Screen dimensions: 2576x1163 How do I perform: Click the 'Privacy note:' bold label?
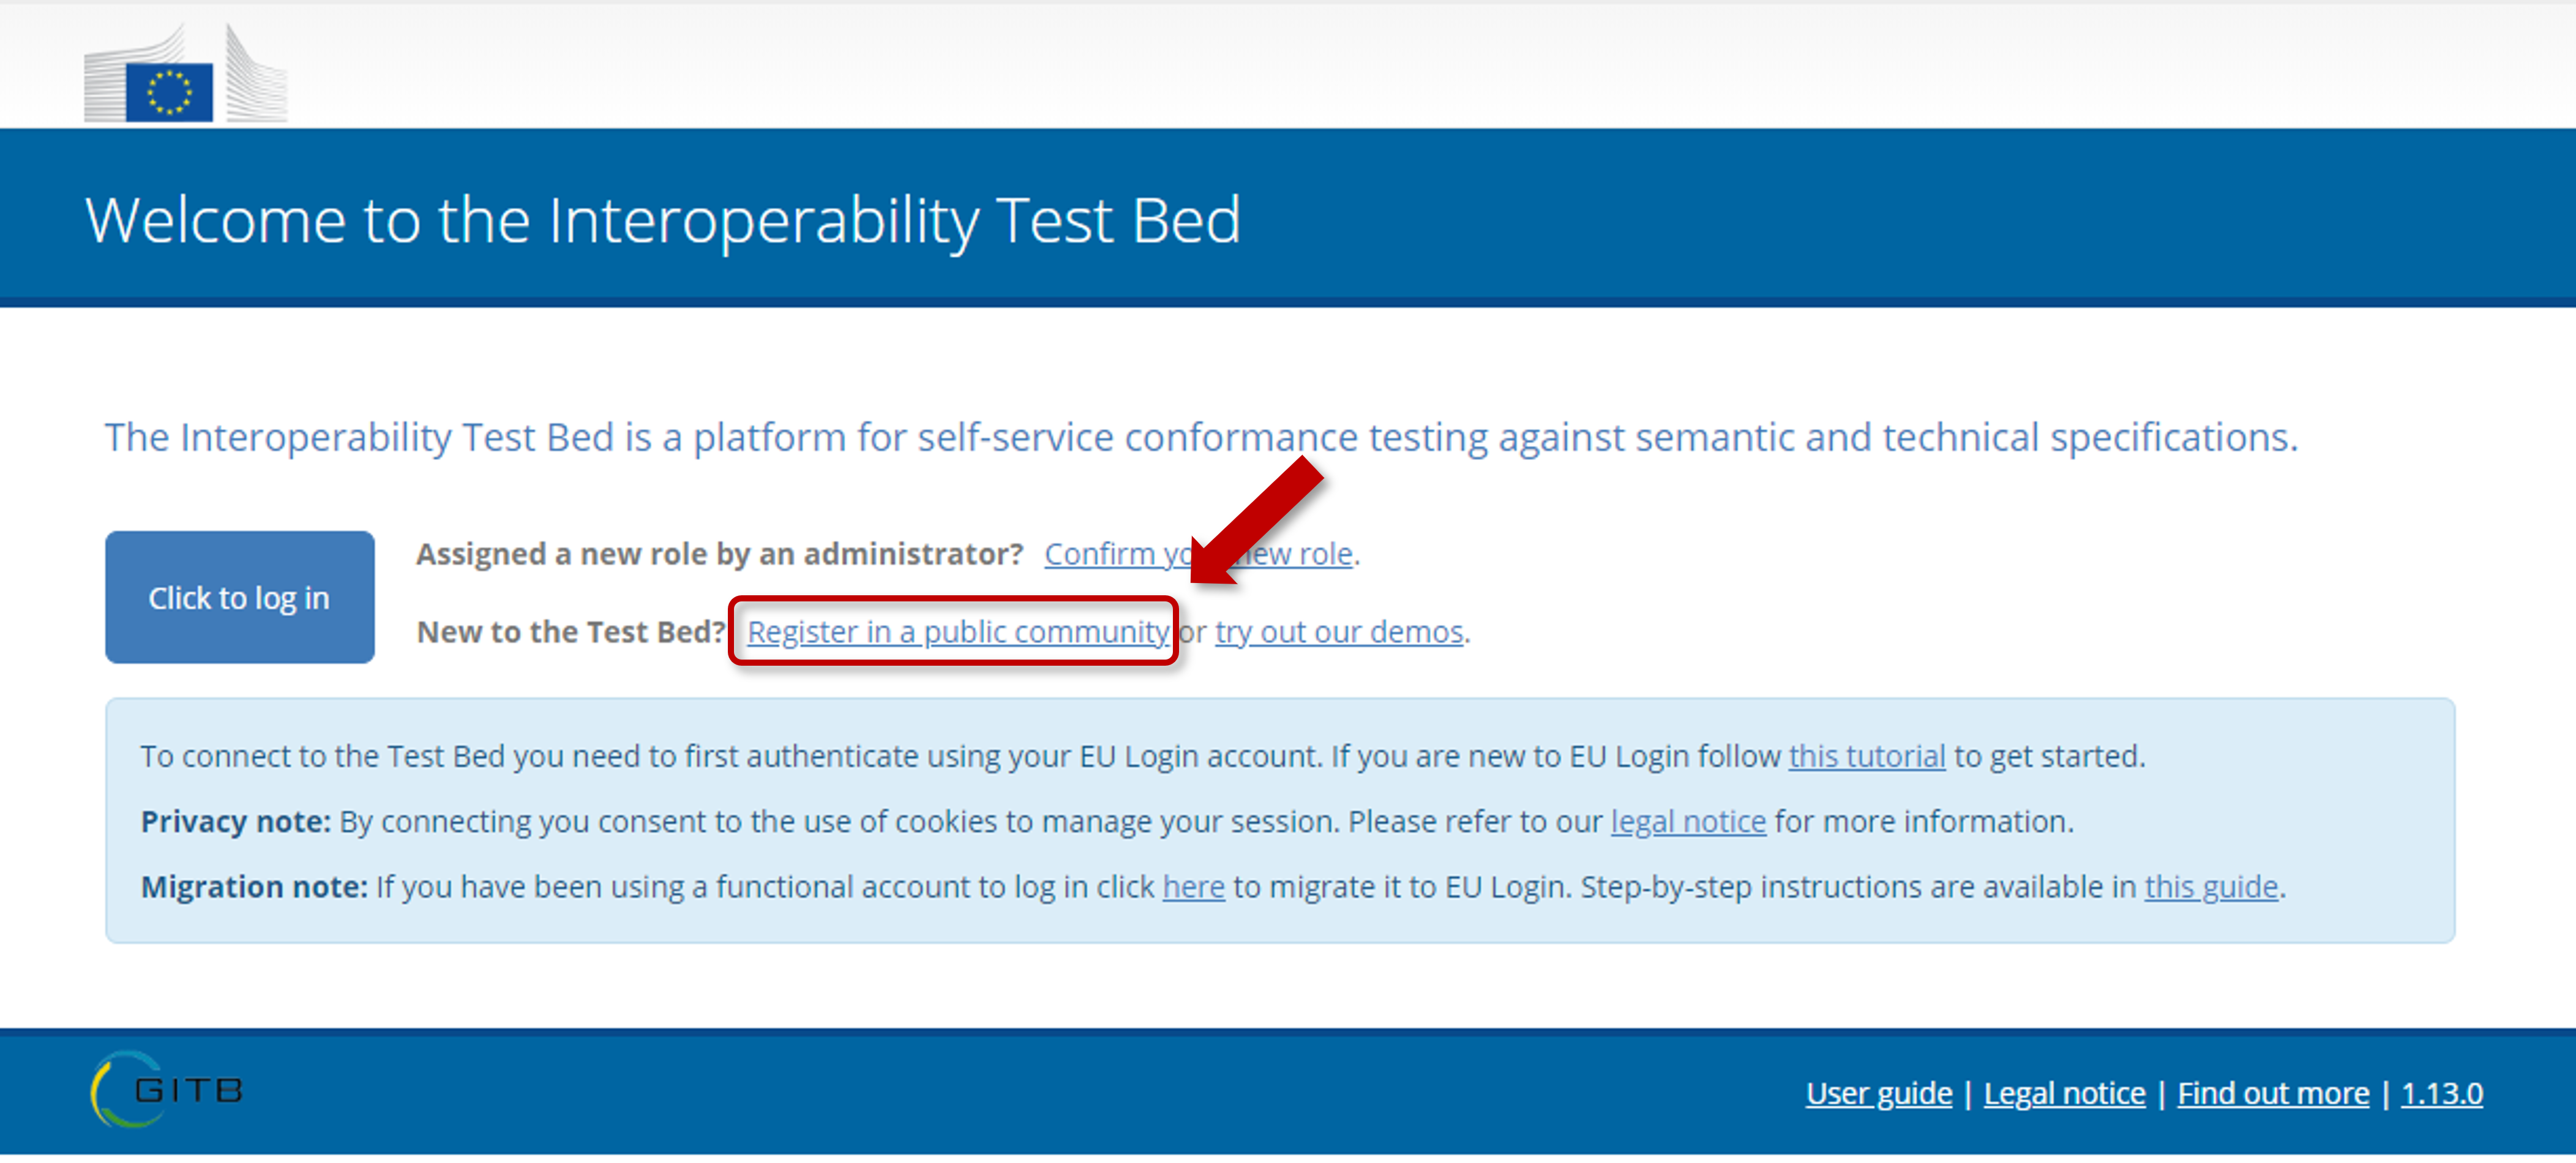235,822
